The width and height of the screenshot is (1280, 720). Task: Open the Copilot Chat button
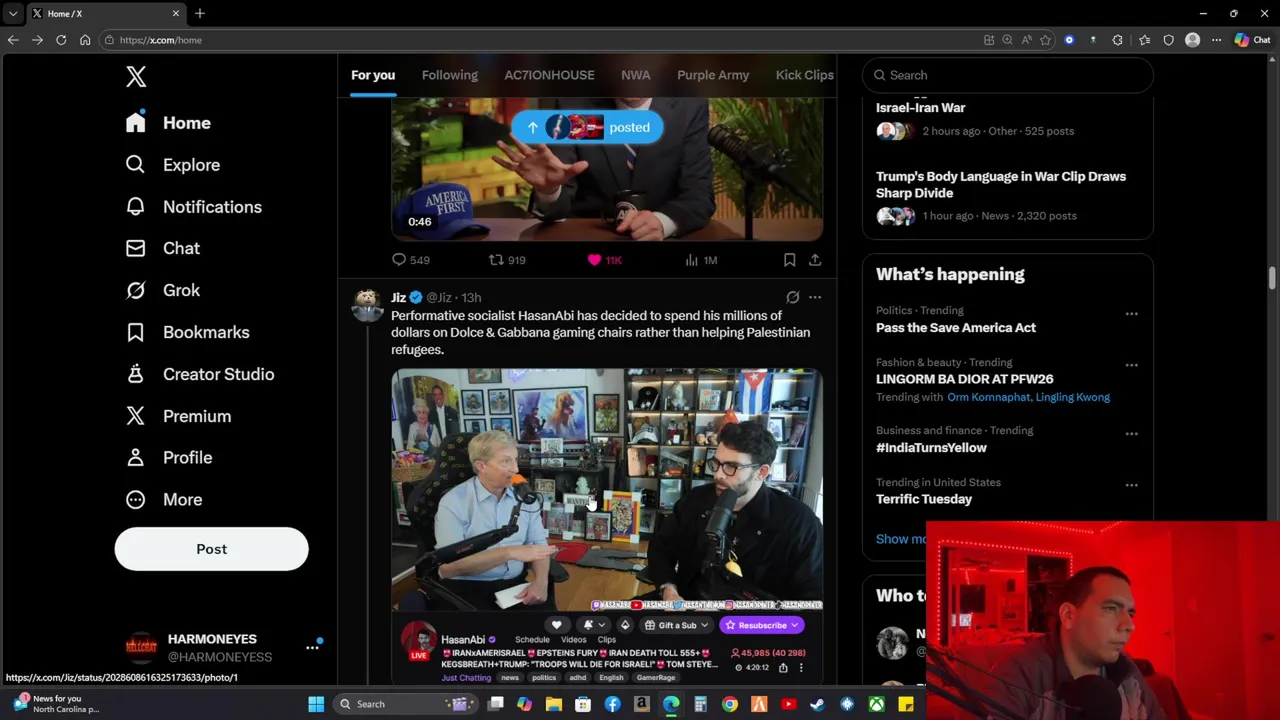[1252, 40]
